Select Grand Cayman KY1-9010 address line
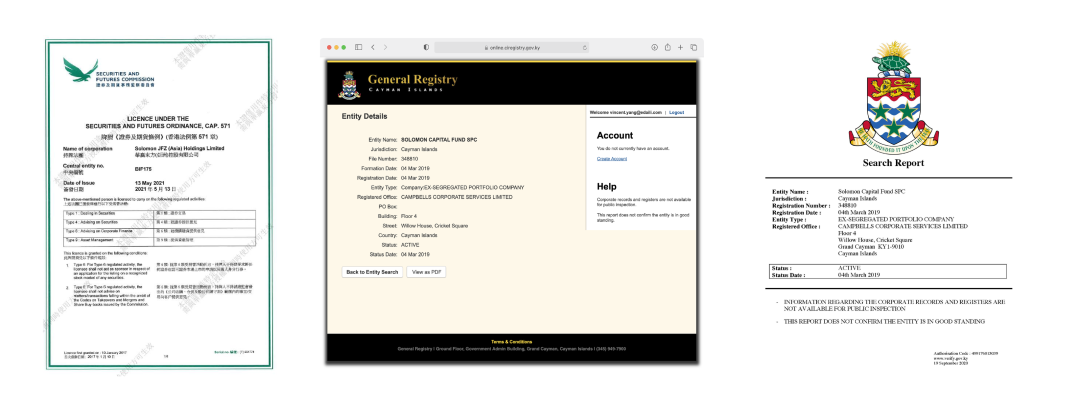This screenshot has height=400, width=1080. pyautogui.click(x=870, y=246)
